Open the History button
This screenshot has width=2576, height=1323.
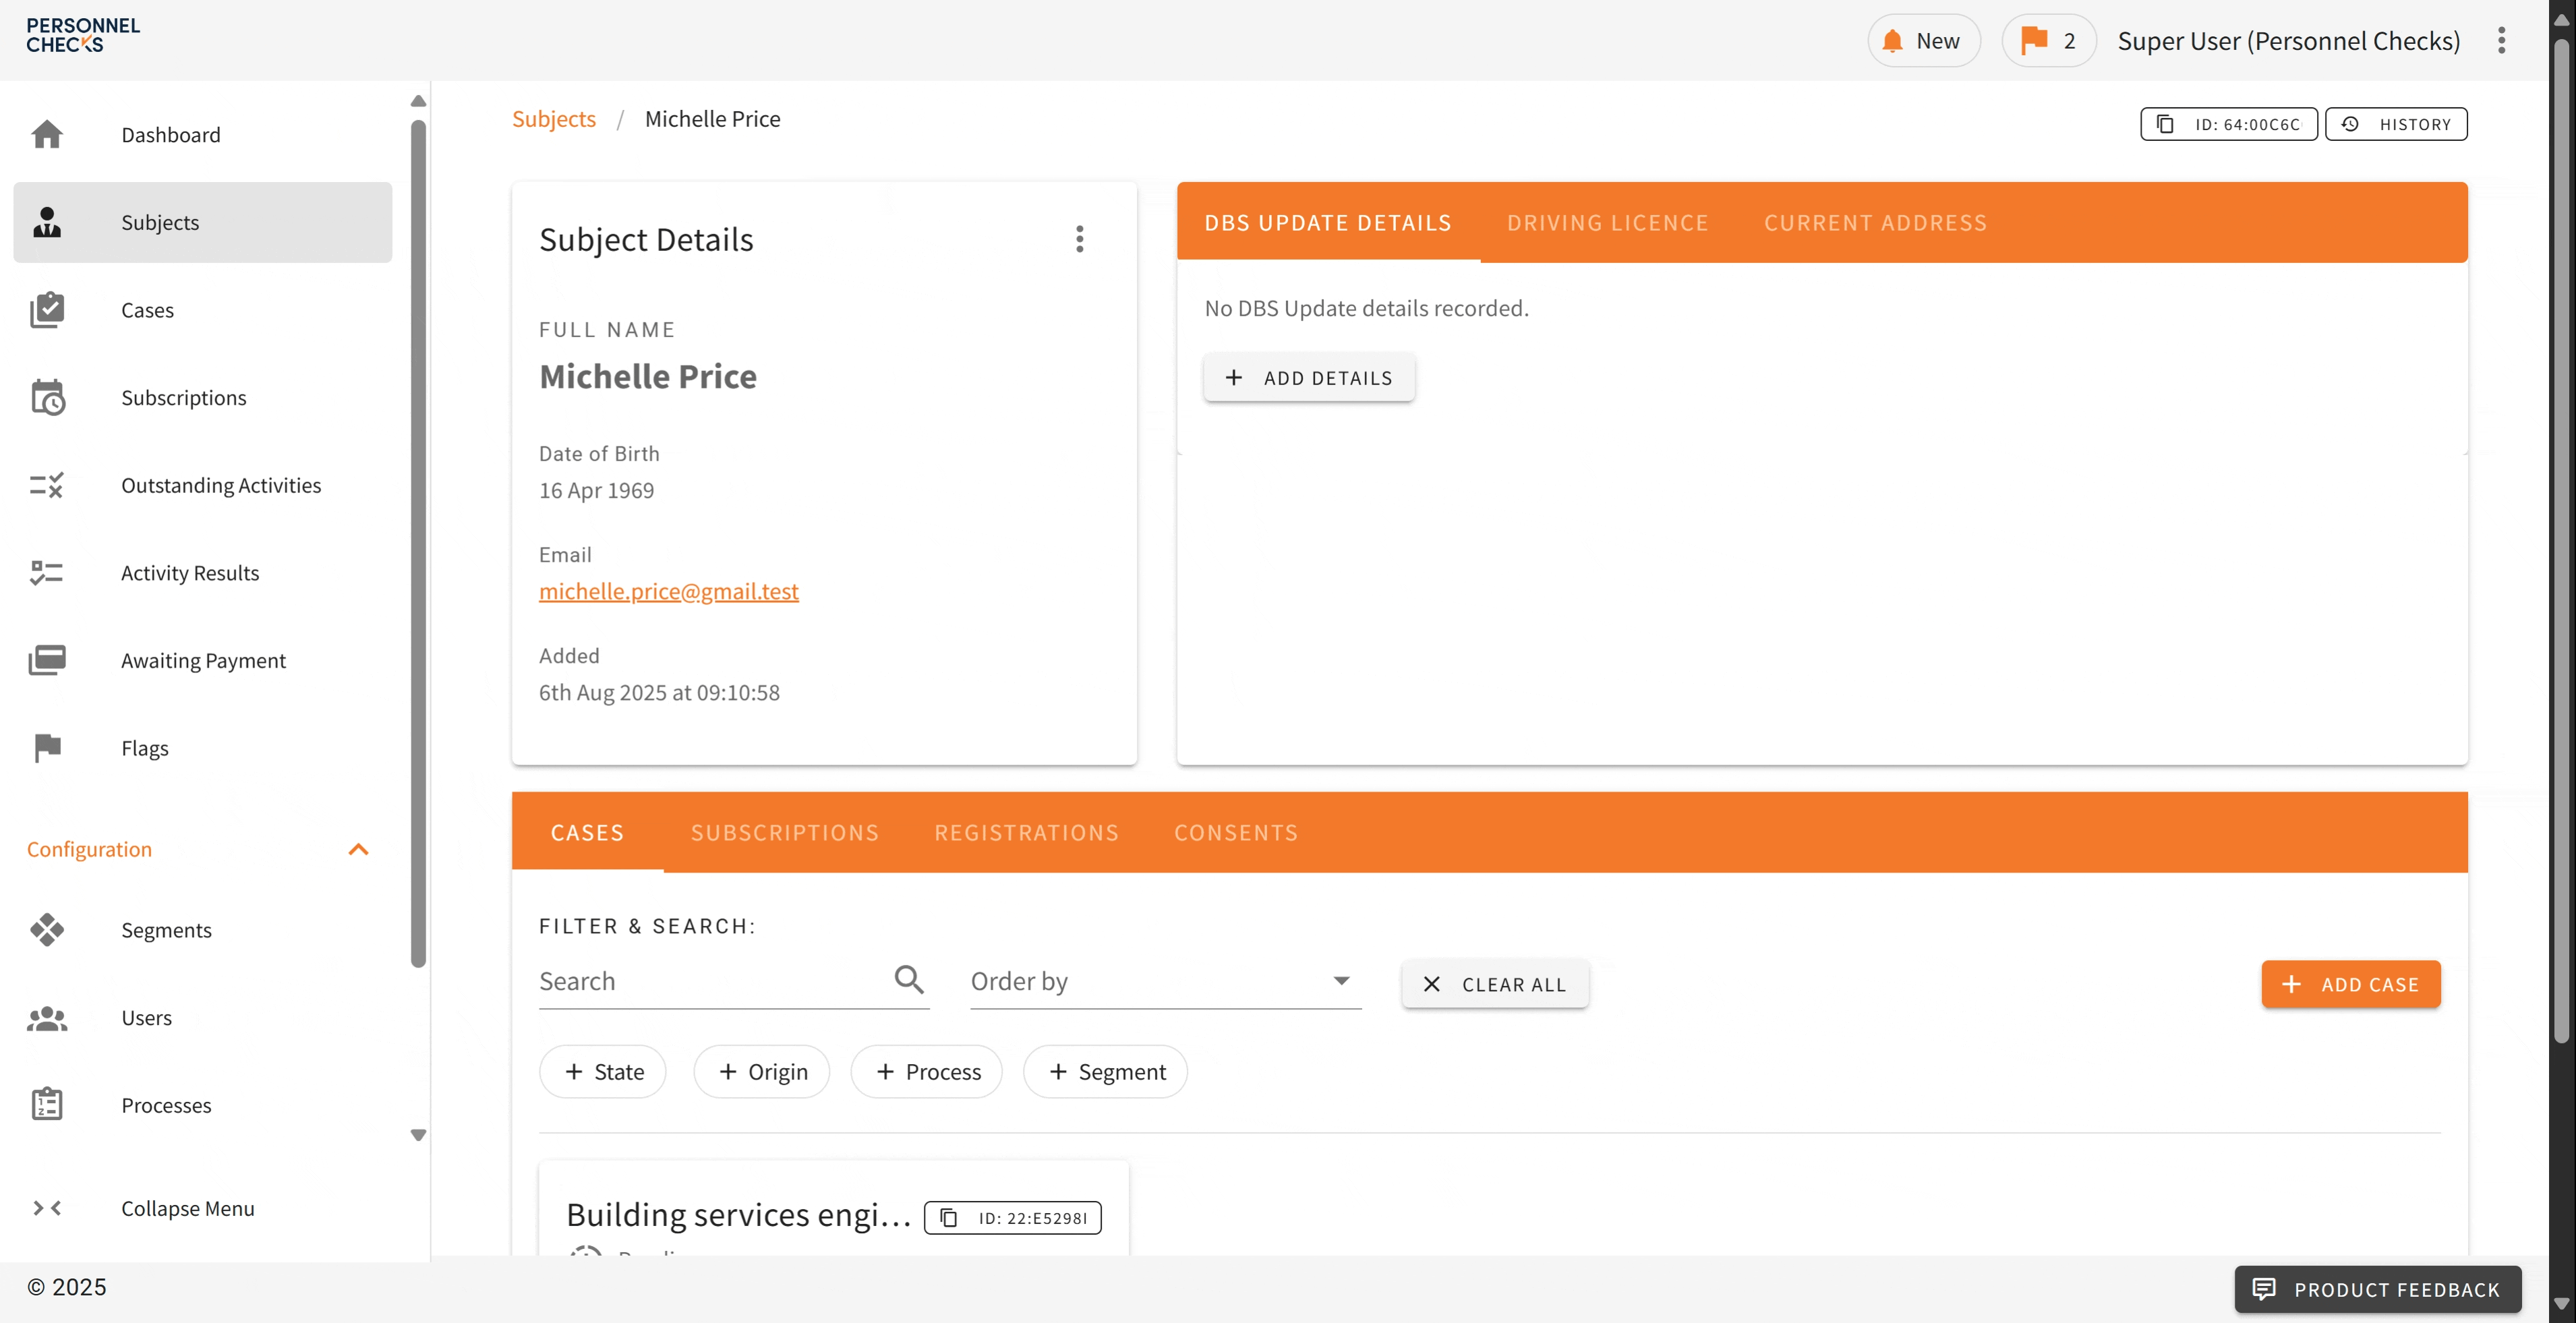point(2396,124)
